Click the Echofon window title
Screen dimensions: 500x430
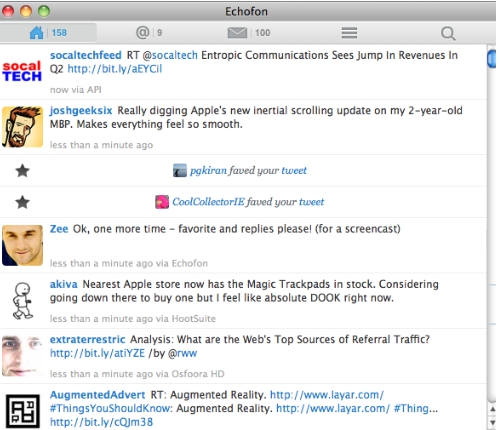pos(246,12)
